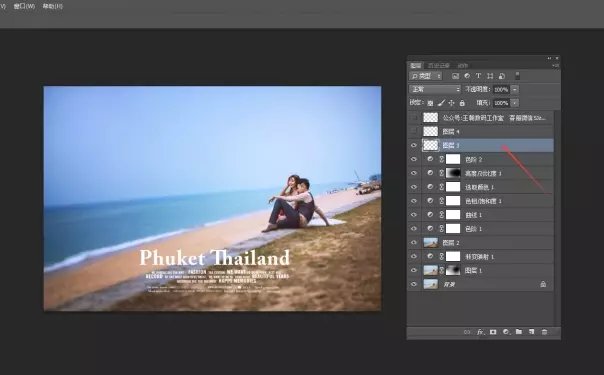604x375 pixels.
Task: Hide the 色阶 2 adjustment layer
Action: coord(414,159)
